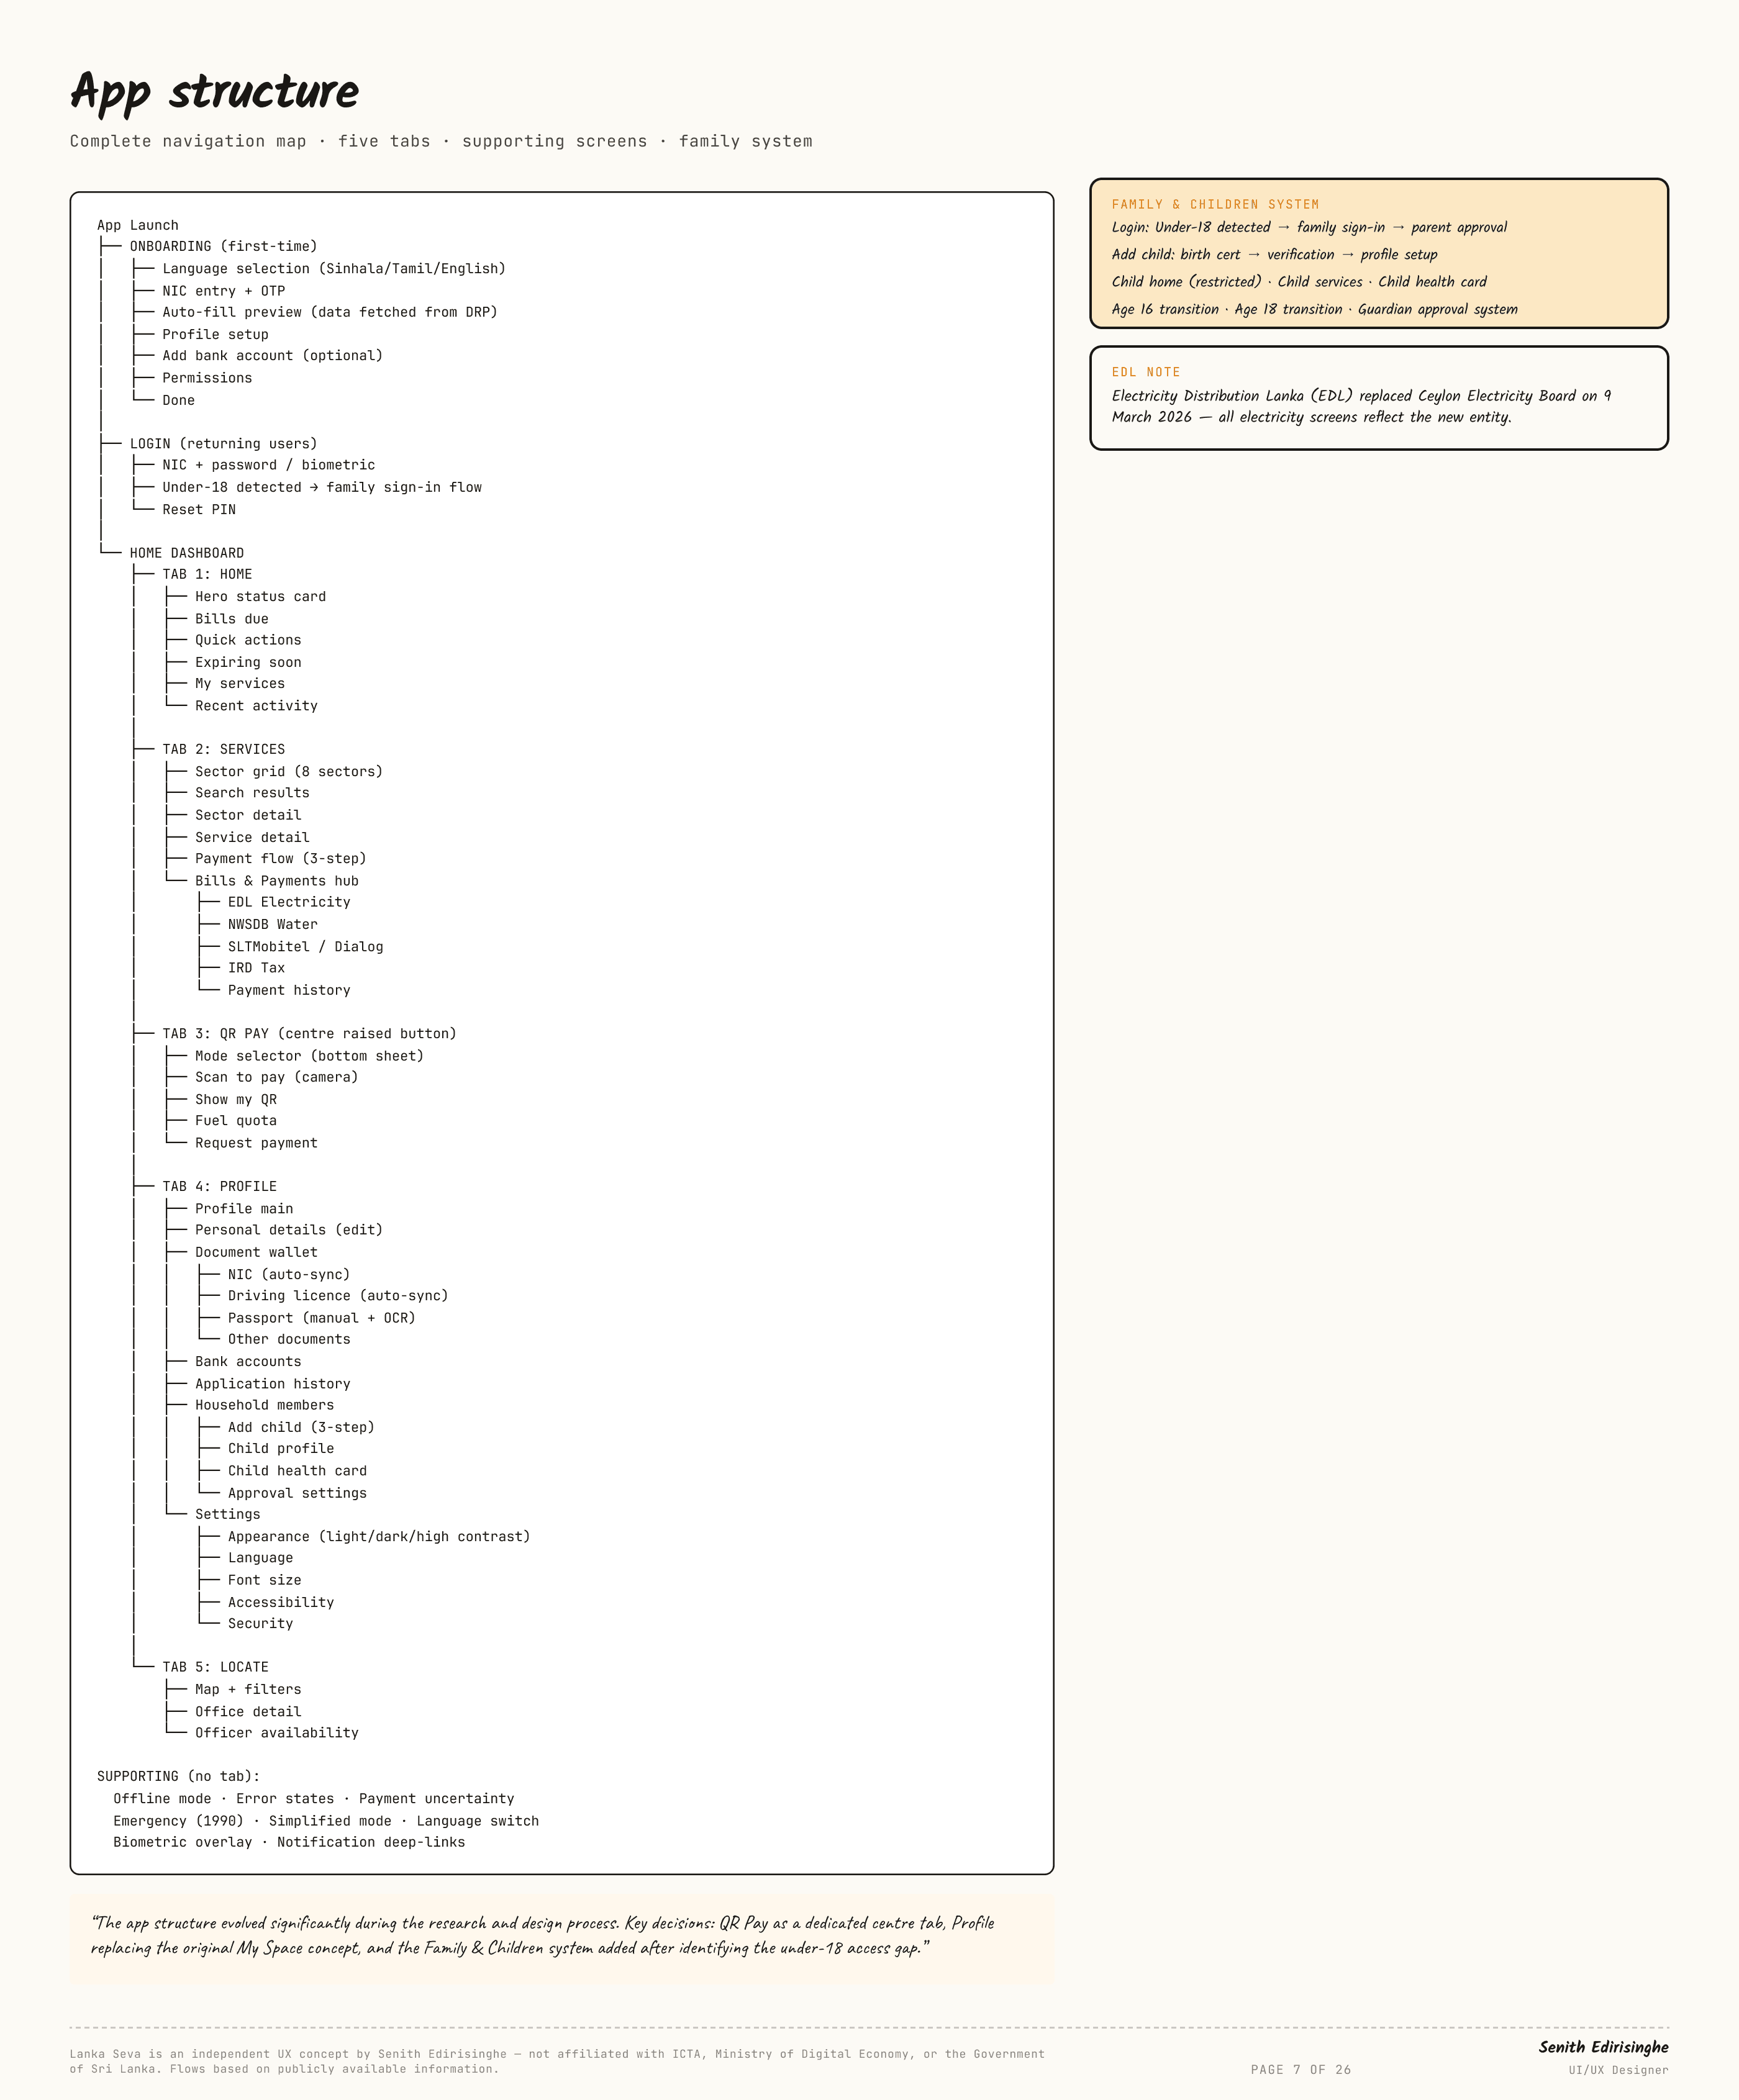Select the 'Child health card' tree row
Image resolution: width=1739 pixels, height=2100 pixels.
[x=297, y=1470]
